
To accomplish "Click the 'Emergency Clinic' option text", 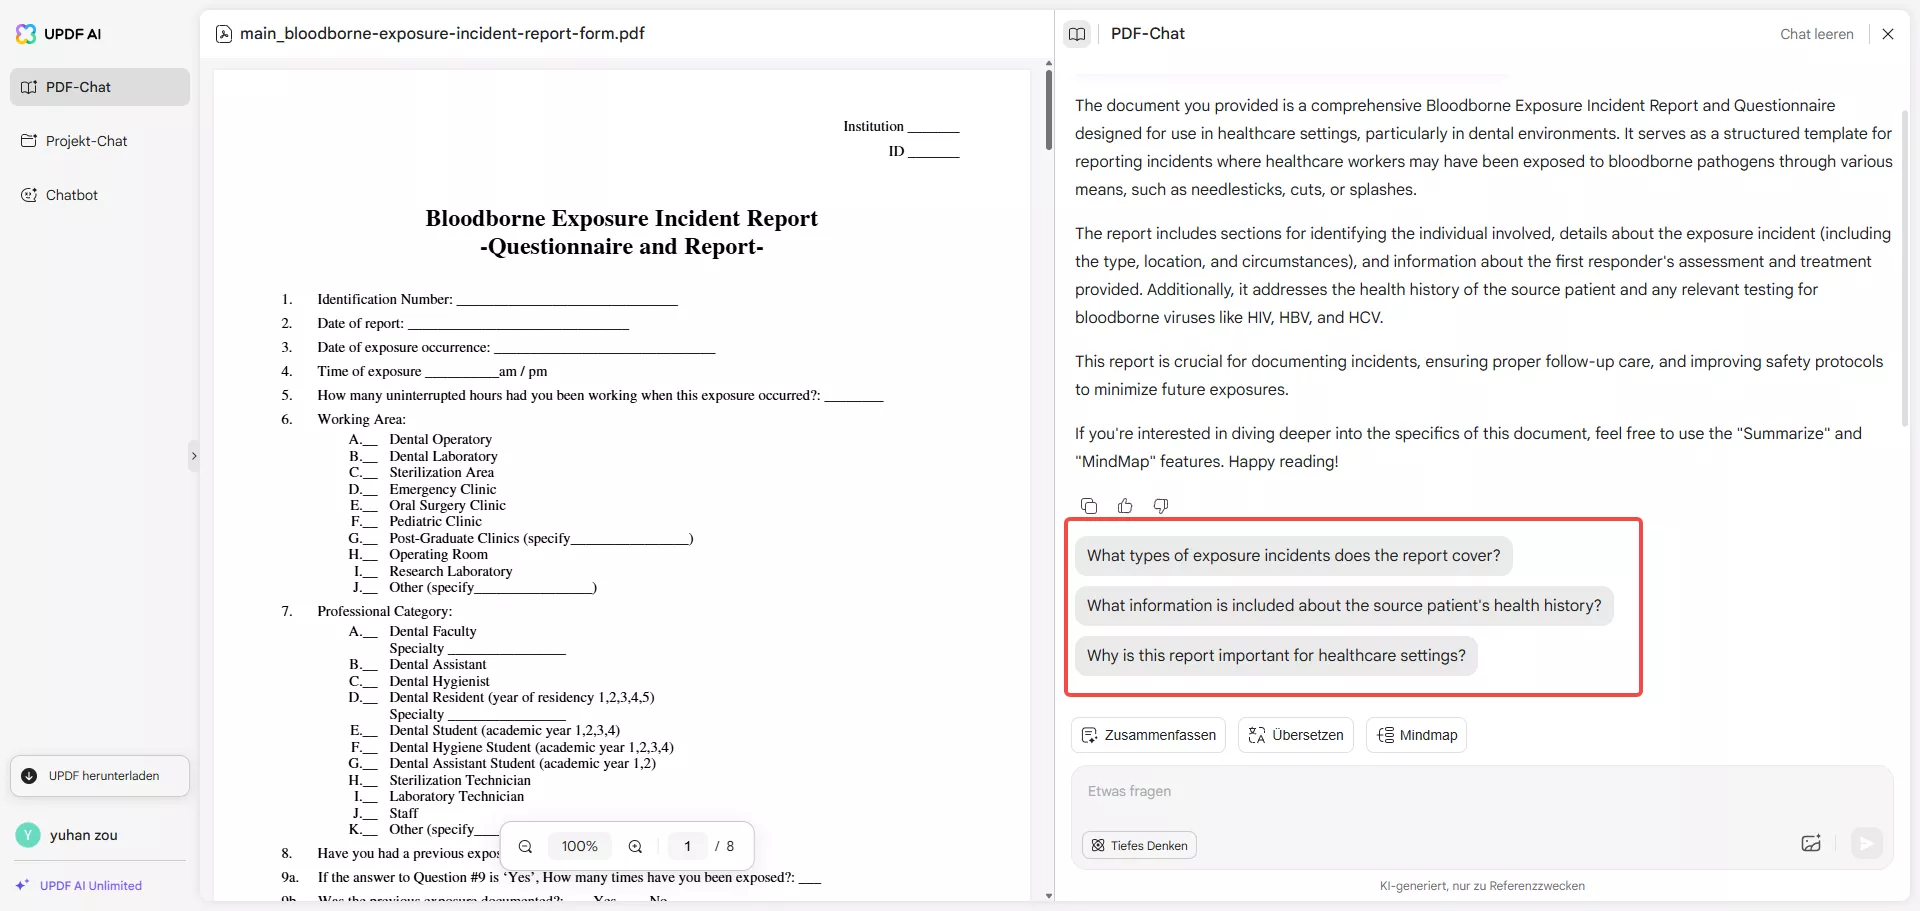I will click(x=442, y=489).
